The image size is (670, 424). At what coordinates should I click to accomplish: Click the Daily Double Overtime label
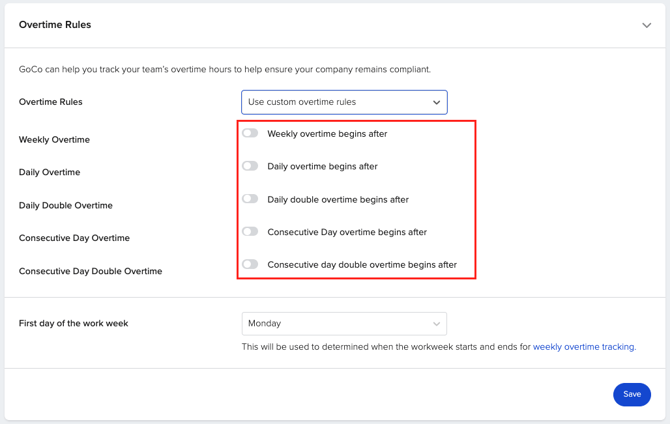point(65,206)
